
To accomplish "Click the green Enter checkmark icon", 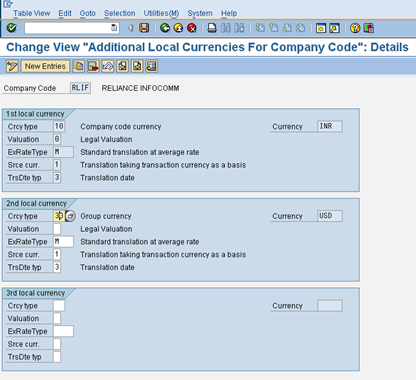I will (12, 28).
